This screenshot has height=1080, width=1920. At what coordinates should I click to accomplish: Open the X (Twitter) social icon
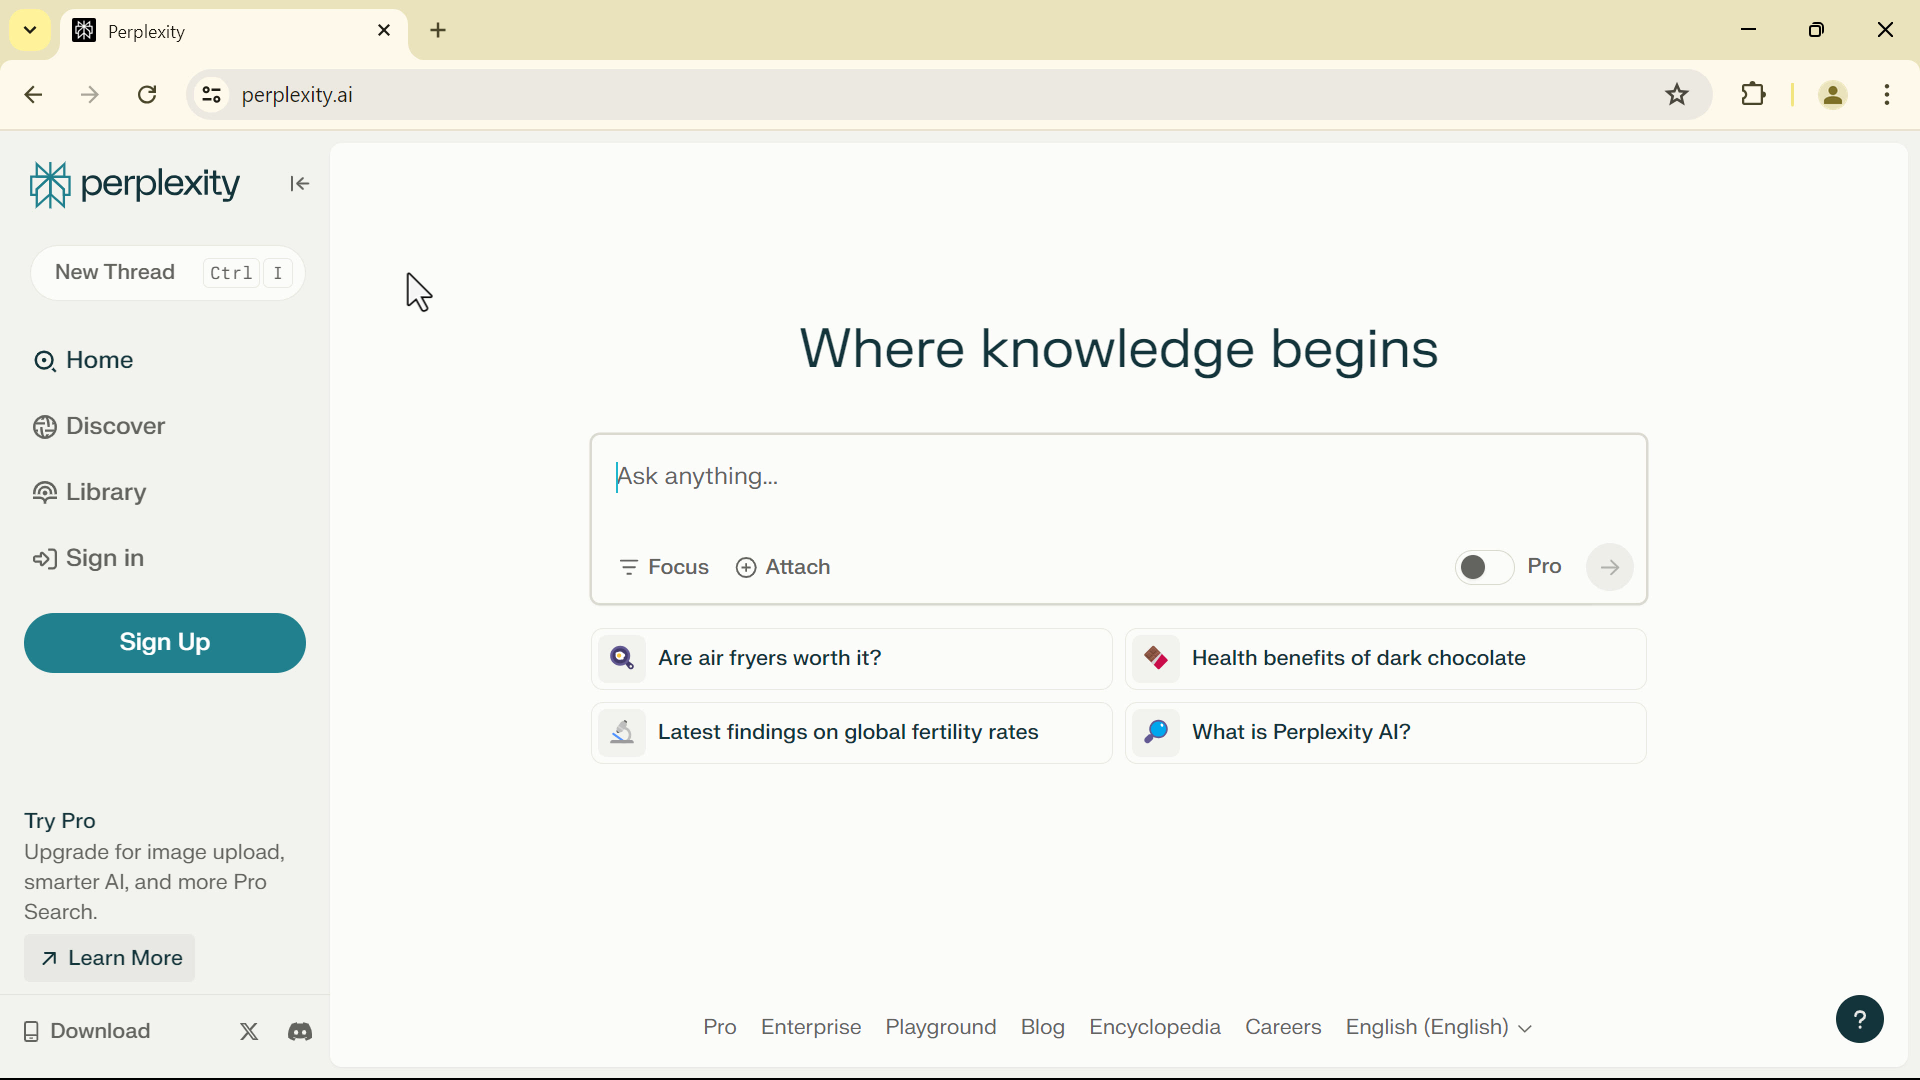[x=249, y=1032]
